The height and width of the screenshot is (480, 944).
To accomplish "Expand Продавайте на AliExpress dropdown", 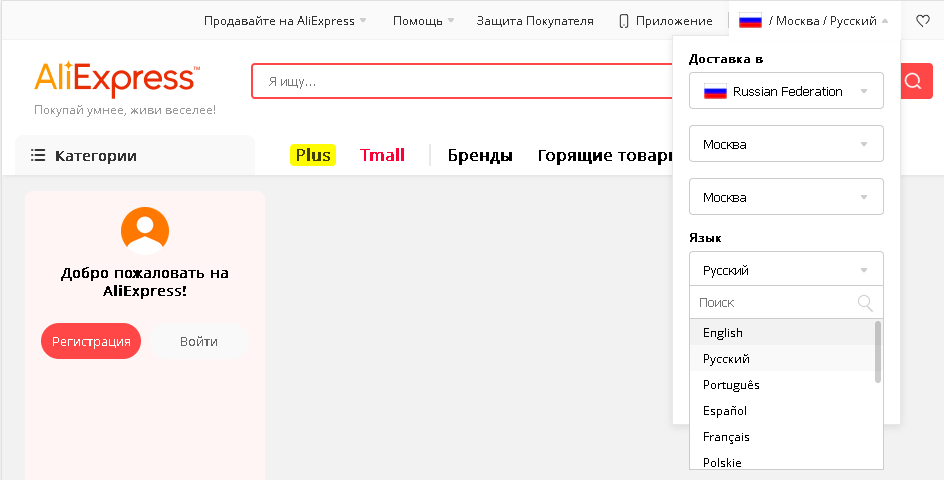I will 285,21.
